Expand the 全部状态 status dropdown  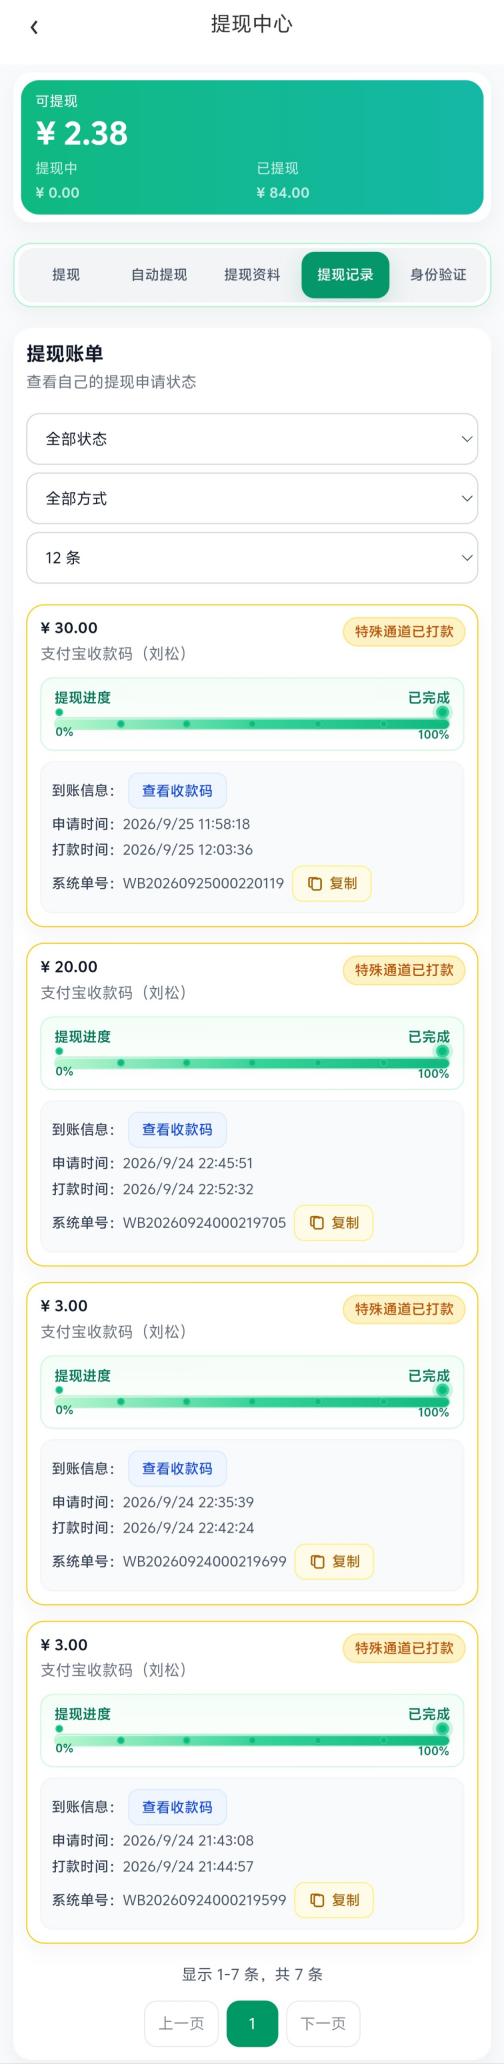click(x=252, y=439)
